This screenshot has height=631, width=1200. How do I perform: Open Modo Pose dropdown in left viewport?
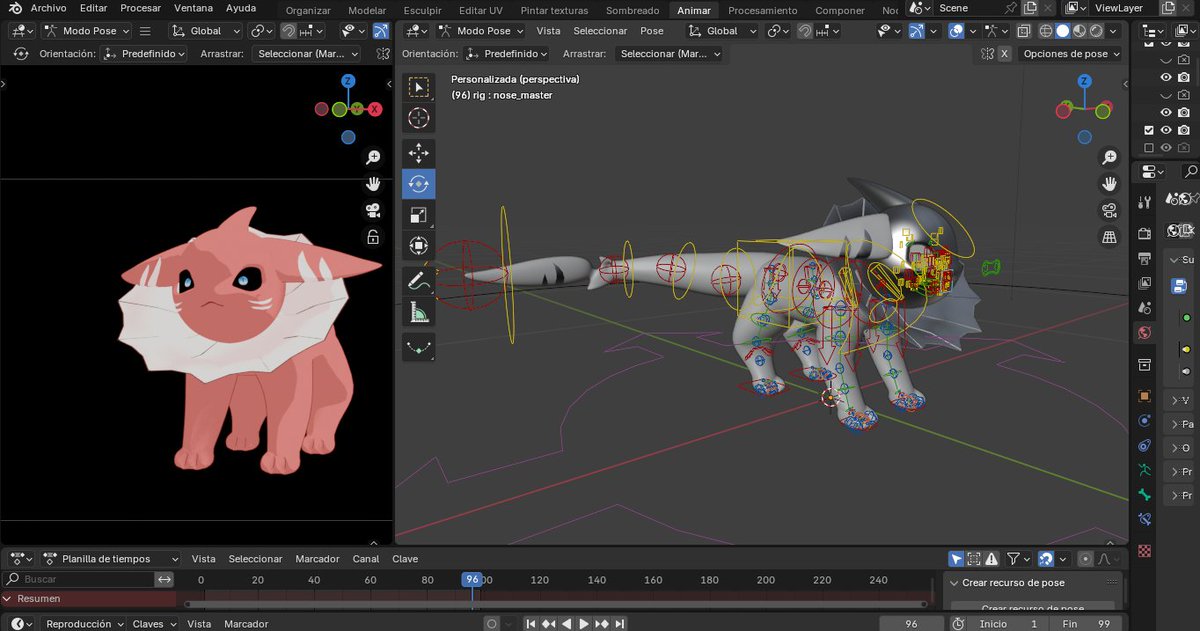pyautogui.click(x=87, y=31)
